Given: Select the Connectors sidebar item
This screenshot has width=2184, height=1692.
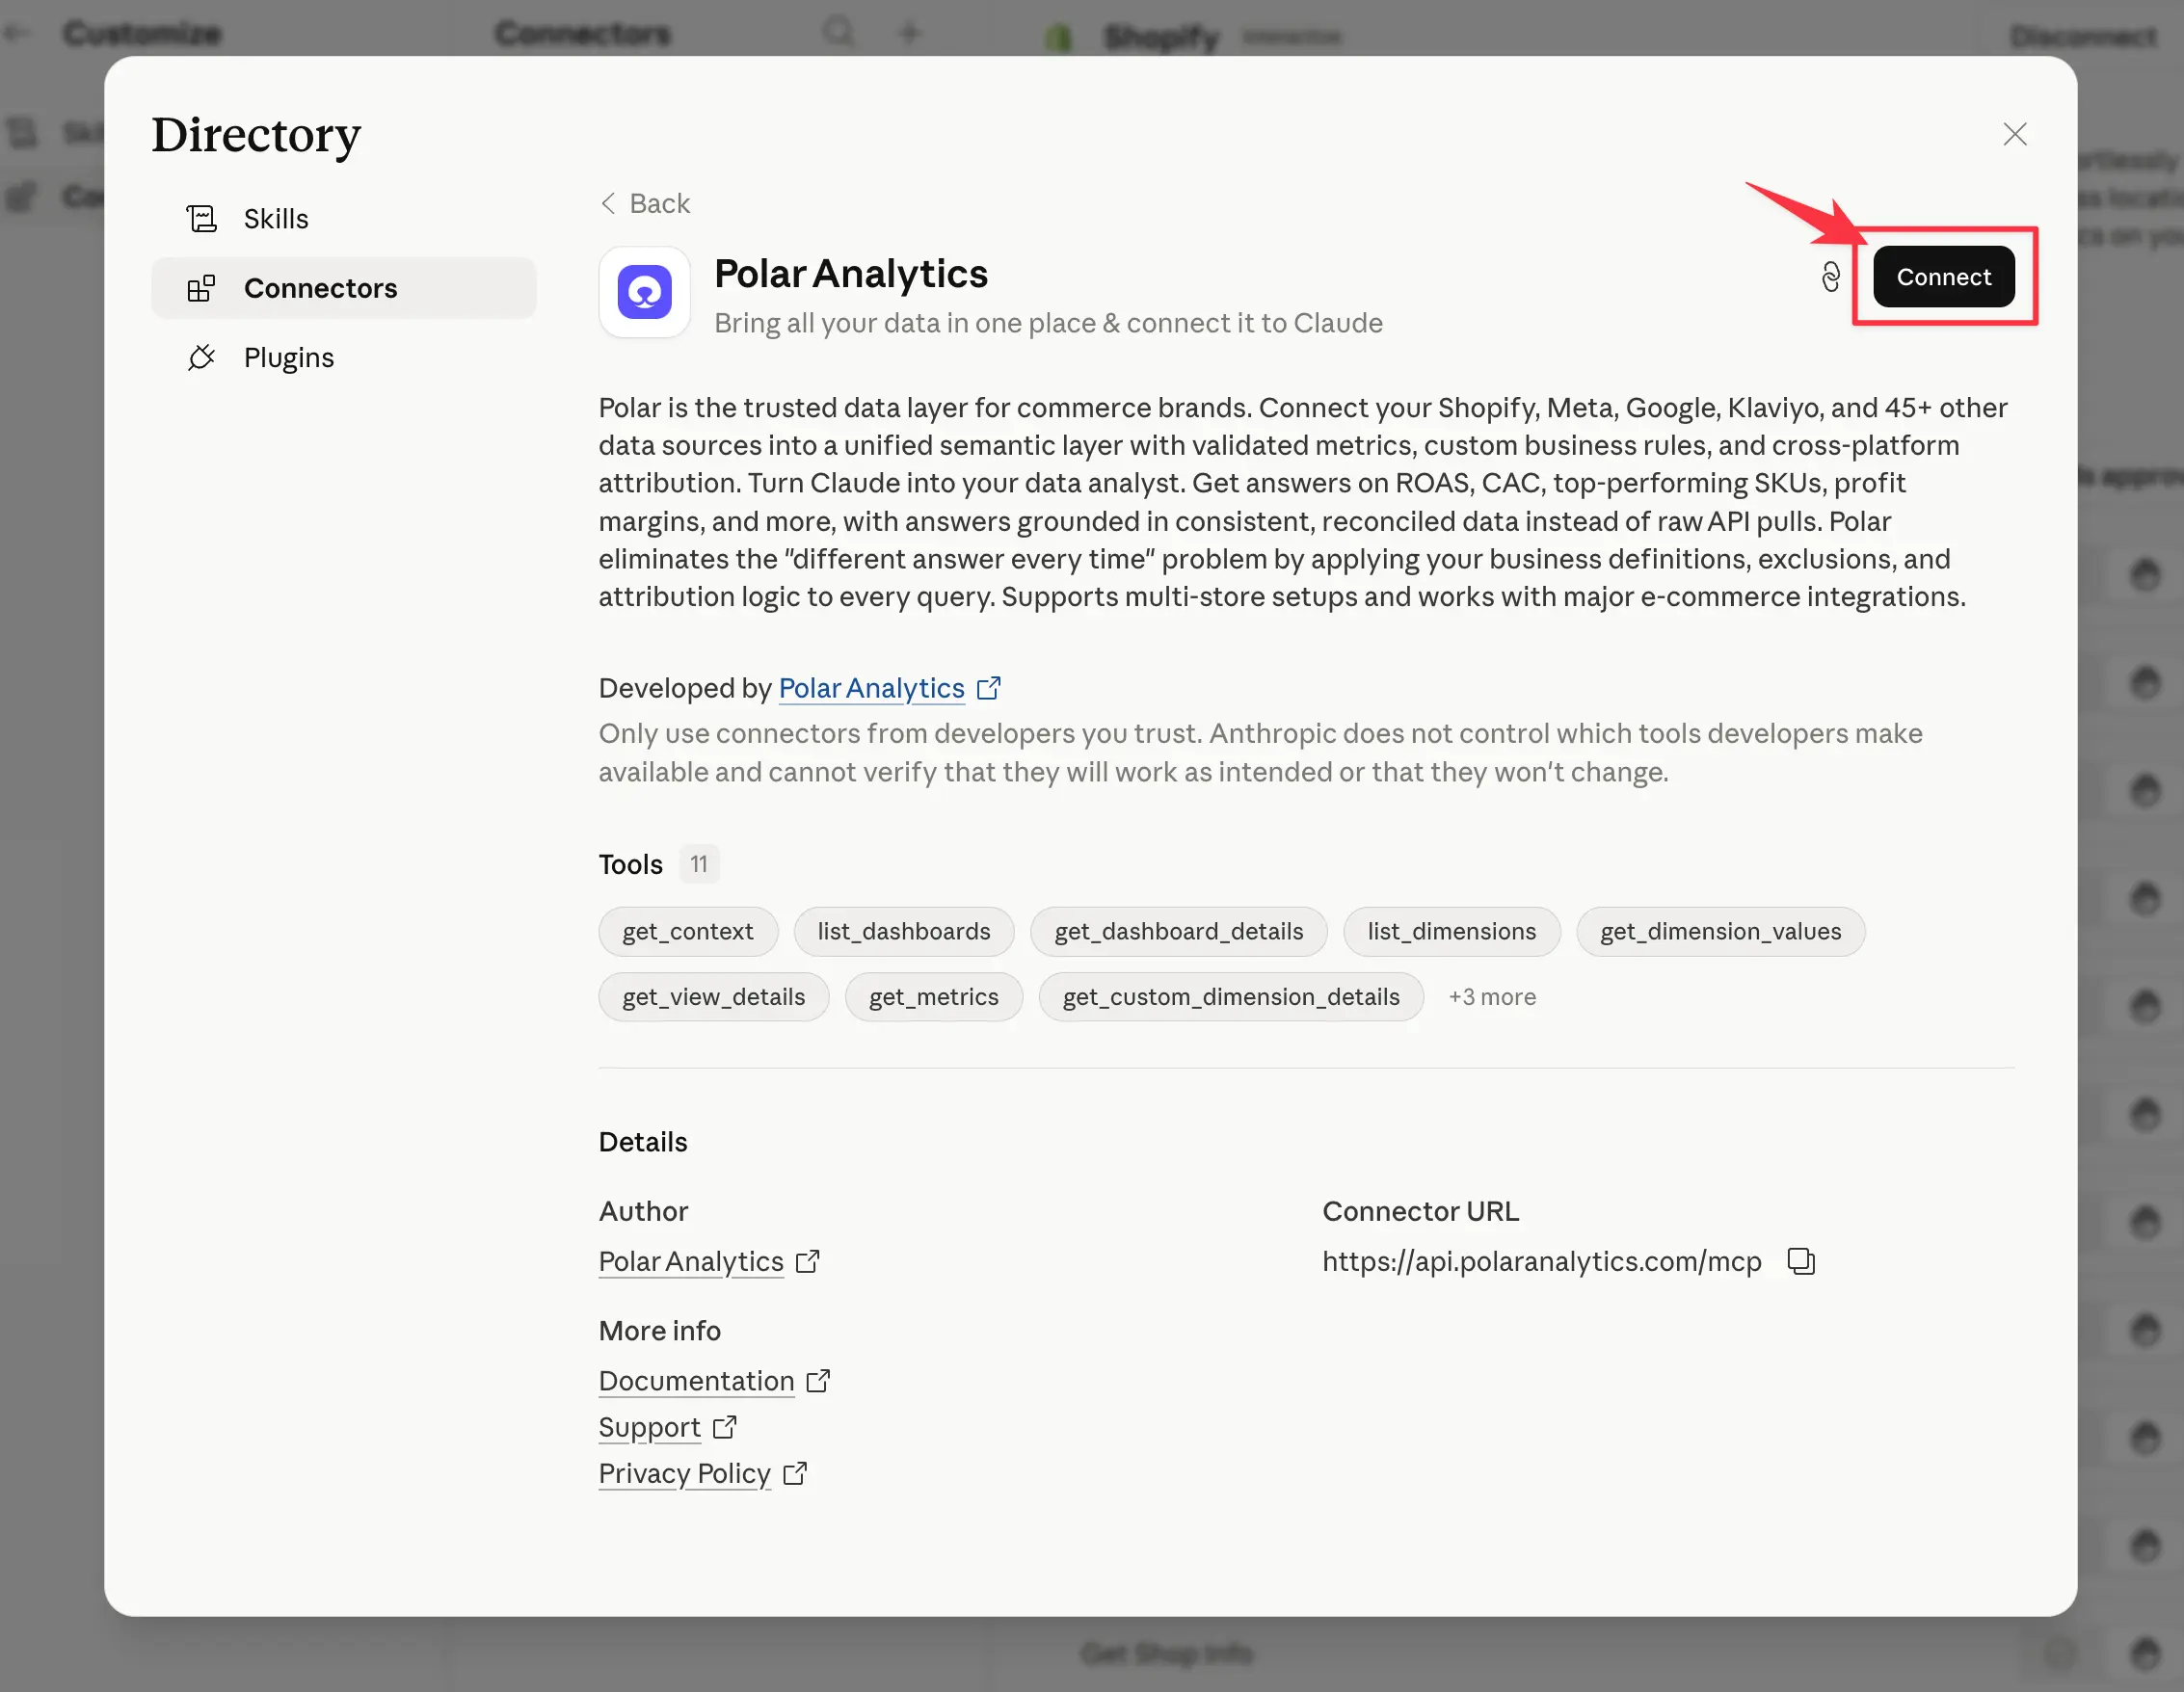Looking at the screenshot, I should point(344,288).
